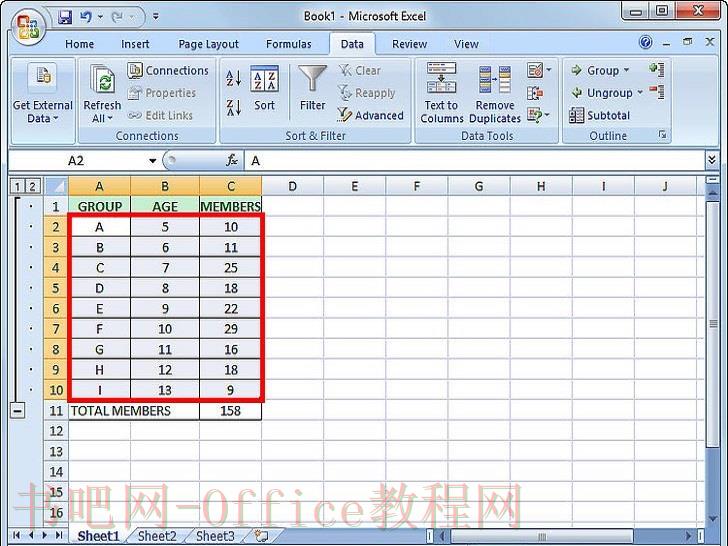728x546 pixels.
Task: Expand Ungroup dropdown arrow
Action: click(x=640, y=92)
